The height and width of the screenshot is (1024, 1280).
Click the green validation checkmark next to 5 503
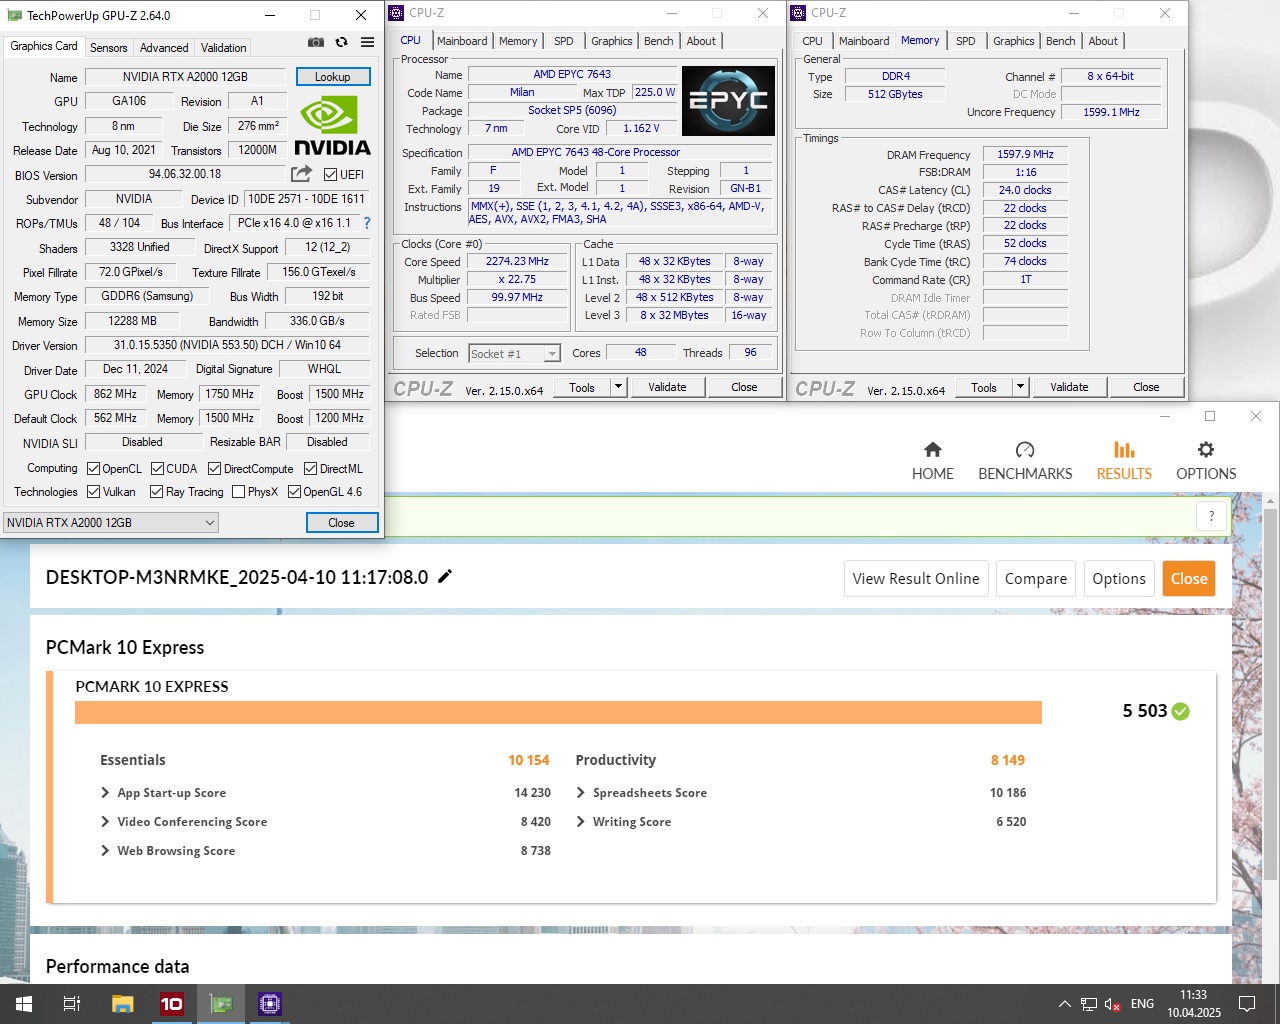pyautogui.click(x=1181, y=711)
